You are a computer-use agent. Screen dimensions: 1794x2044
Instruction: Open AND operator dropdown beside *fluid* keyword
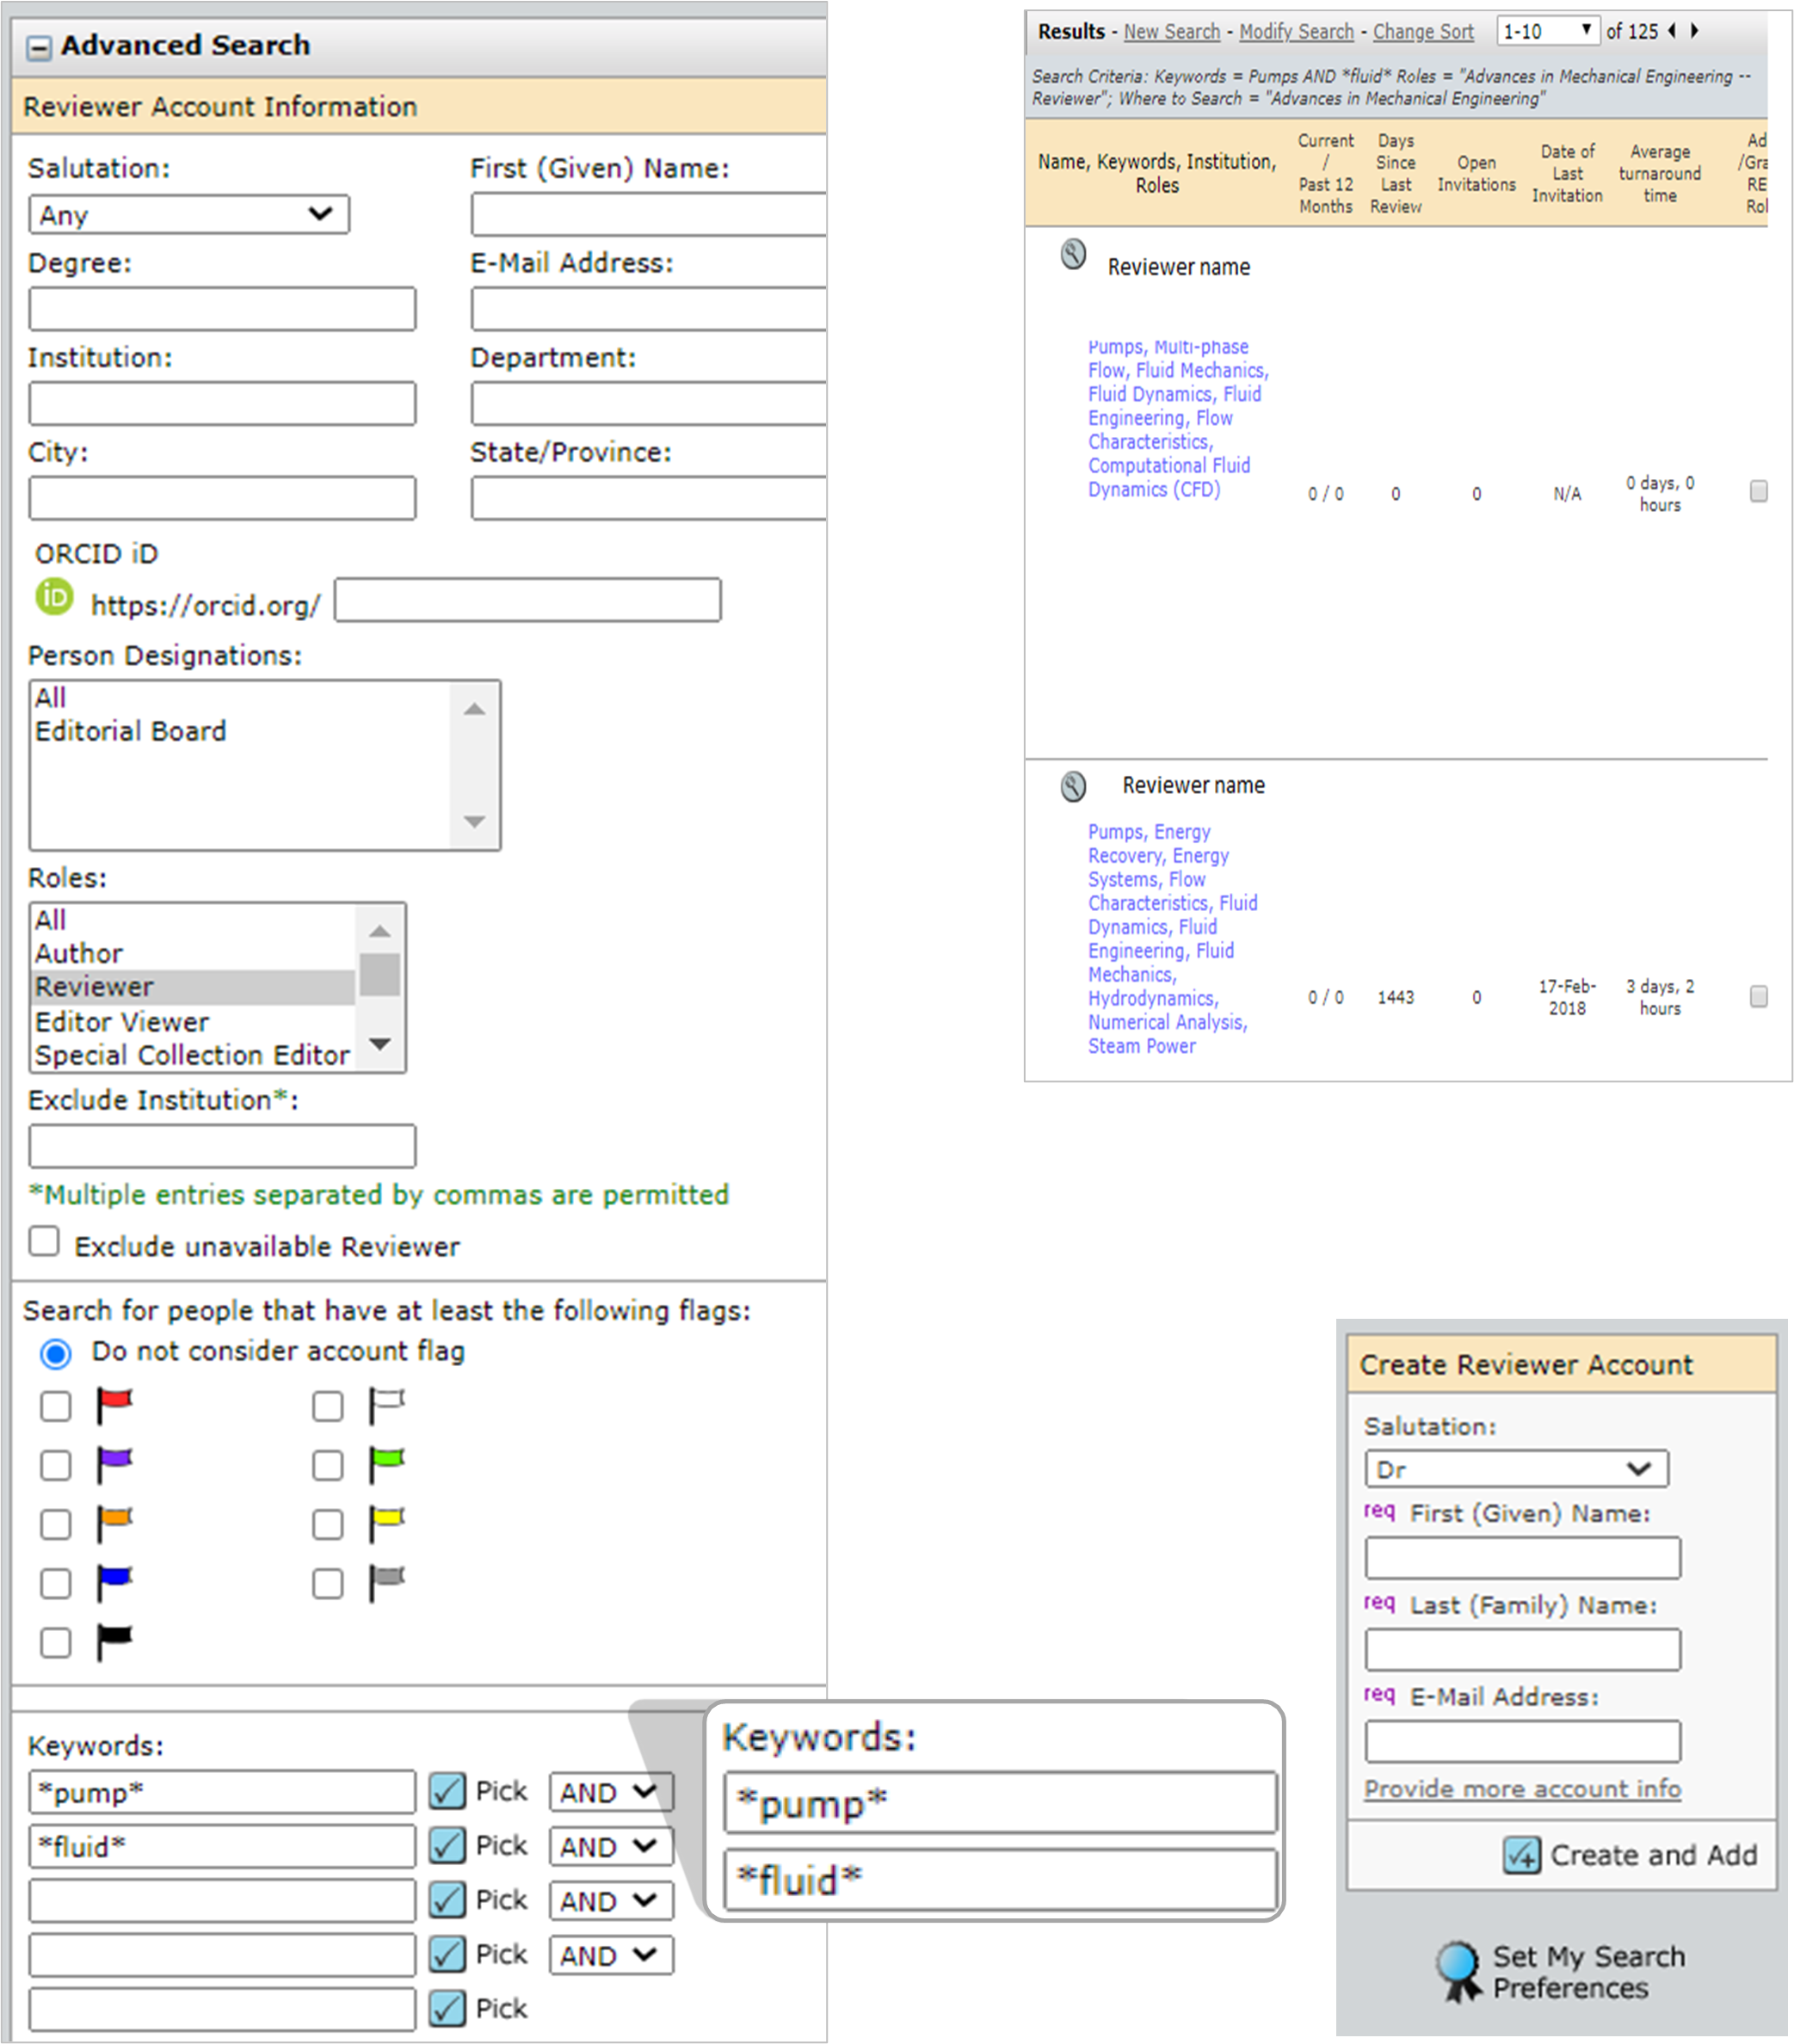pos(610,1846)
